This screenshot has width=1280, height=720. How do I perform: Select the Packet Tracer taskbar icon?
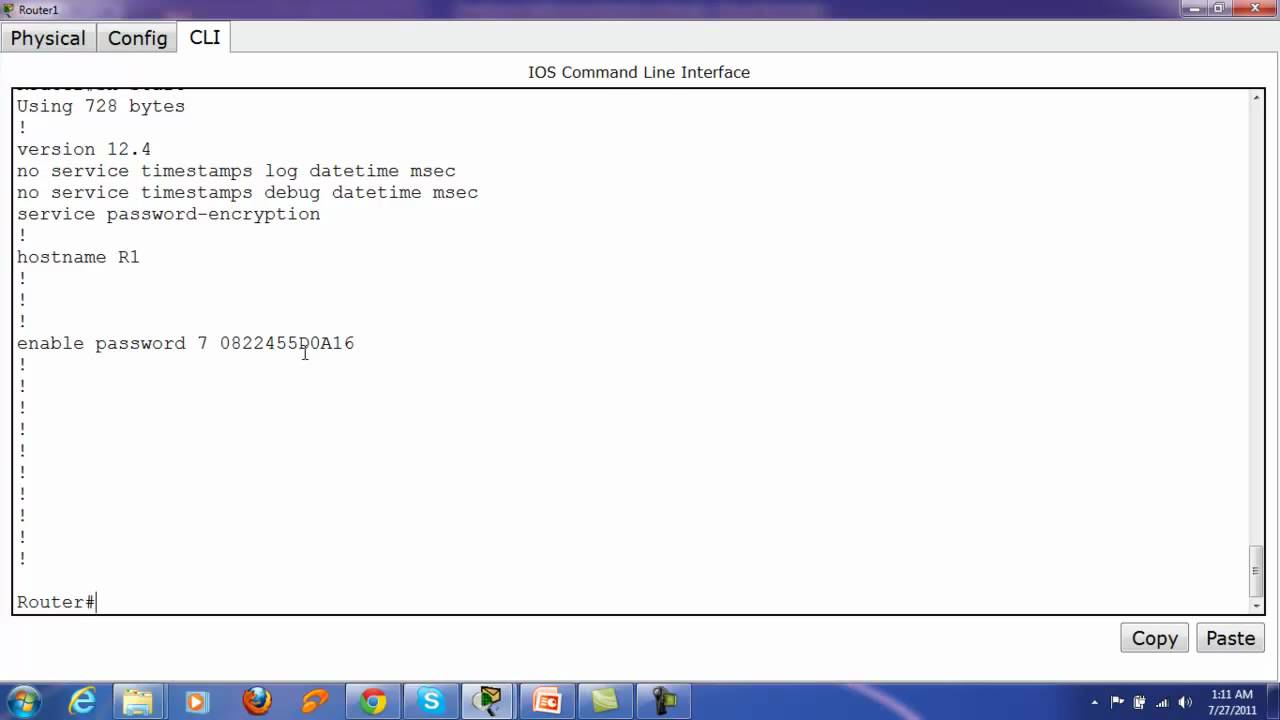(488, 701)
